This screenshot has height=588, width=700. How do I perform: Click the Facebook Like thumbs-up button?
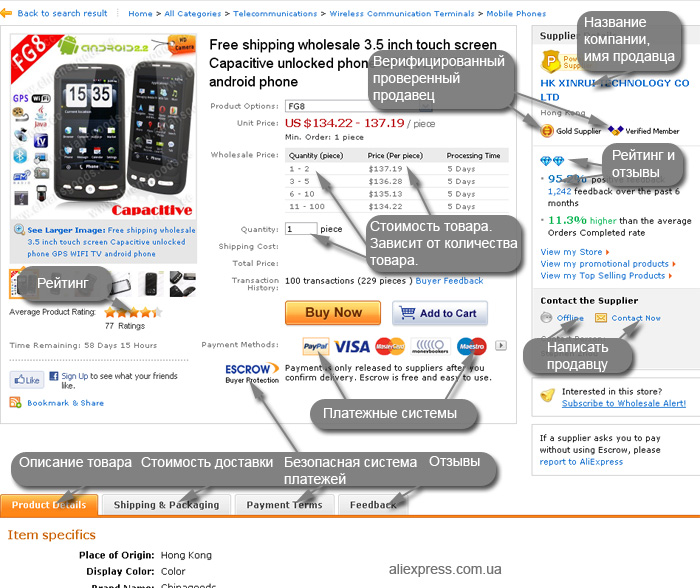click(27, 380)
